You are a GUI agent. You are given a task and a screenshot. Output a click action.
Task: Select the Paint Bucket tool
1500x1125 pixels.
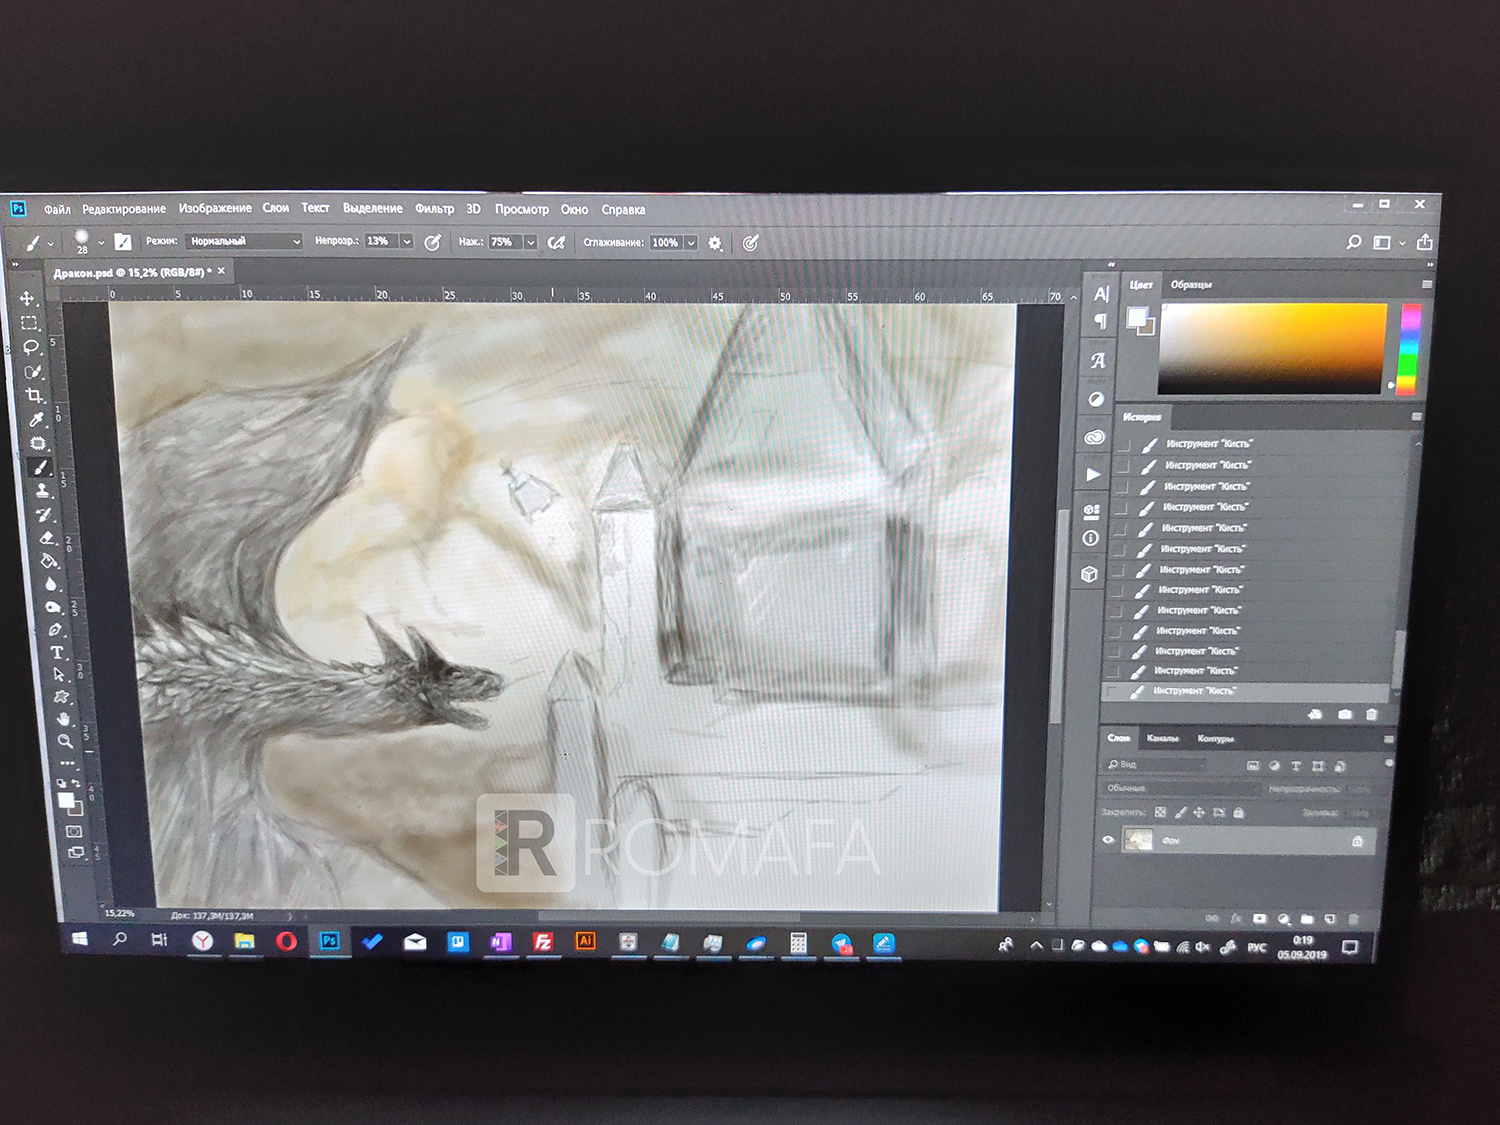(x=49, y=561)
